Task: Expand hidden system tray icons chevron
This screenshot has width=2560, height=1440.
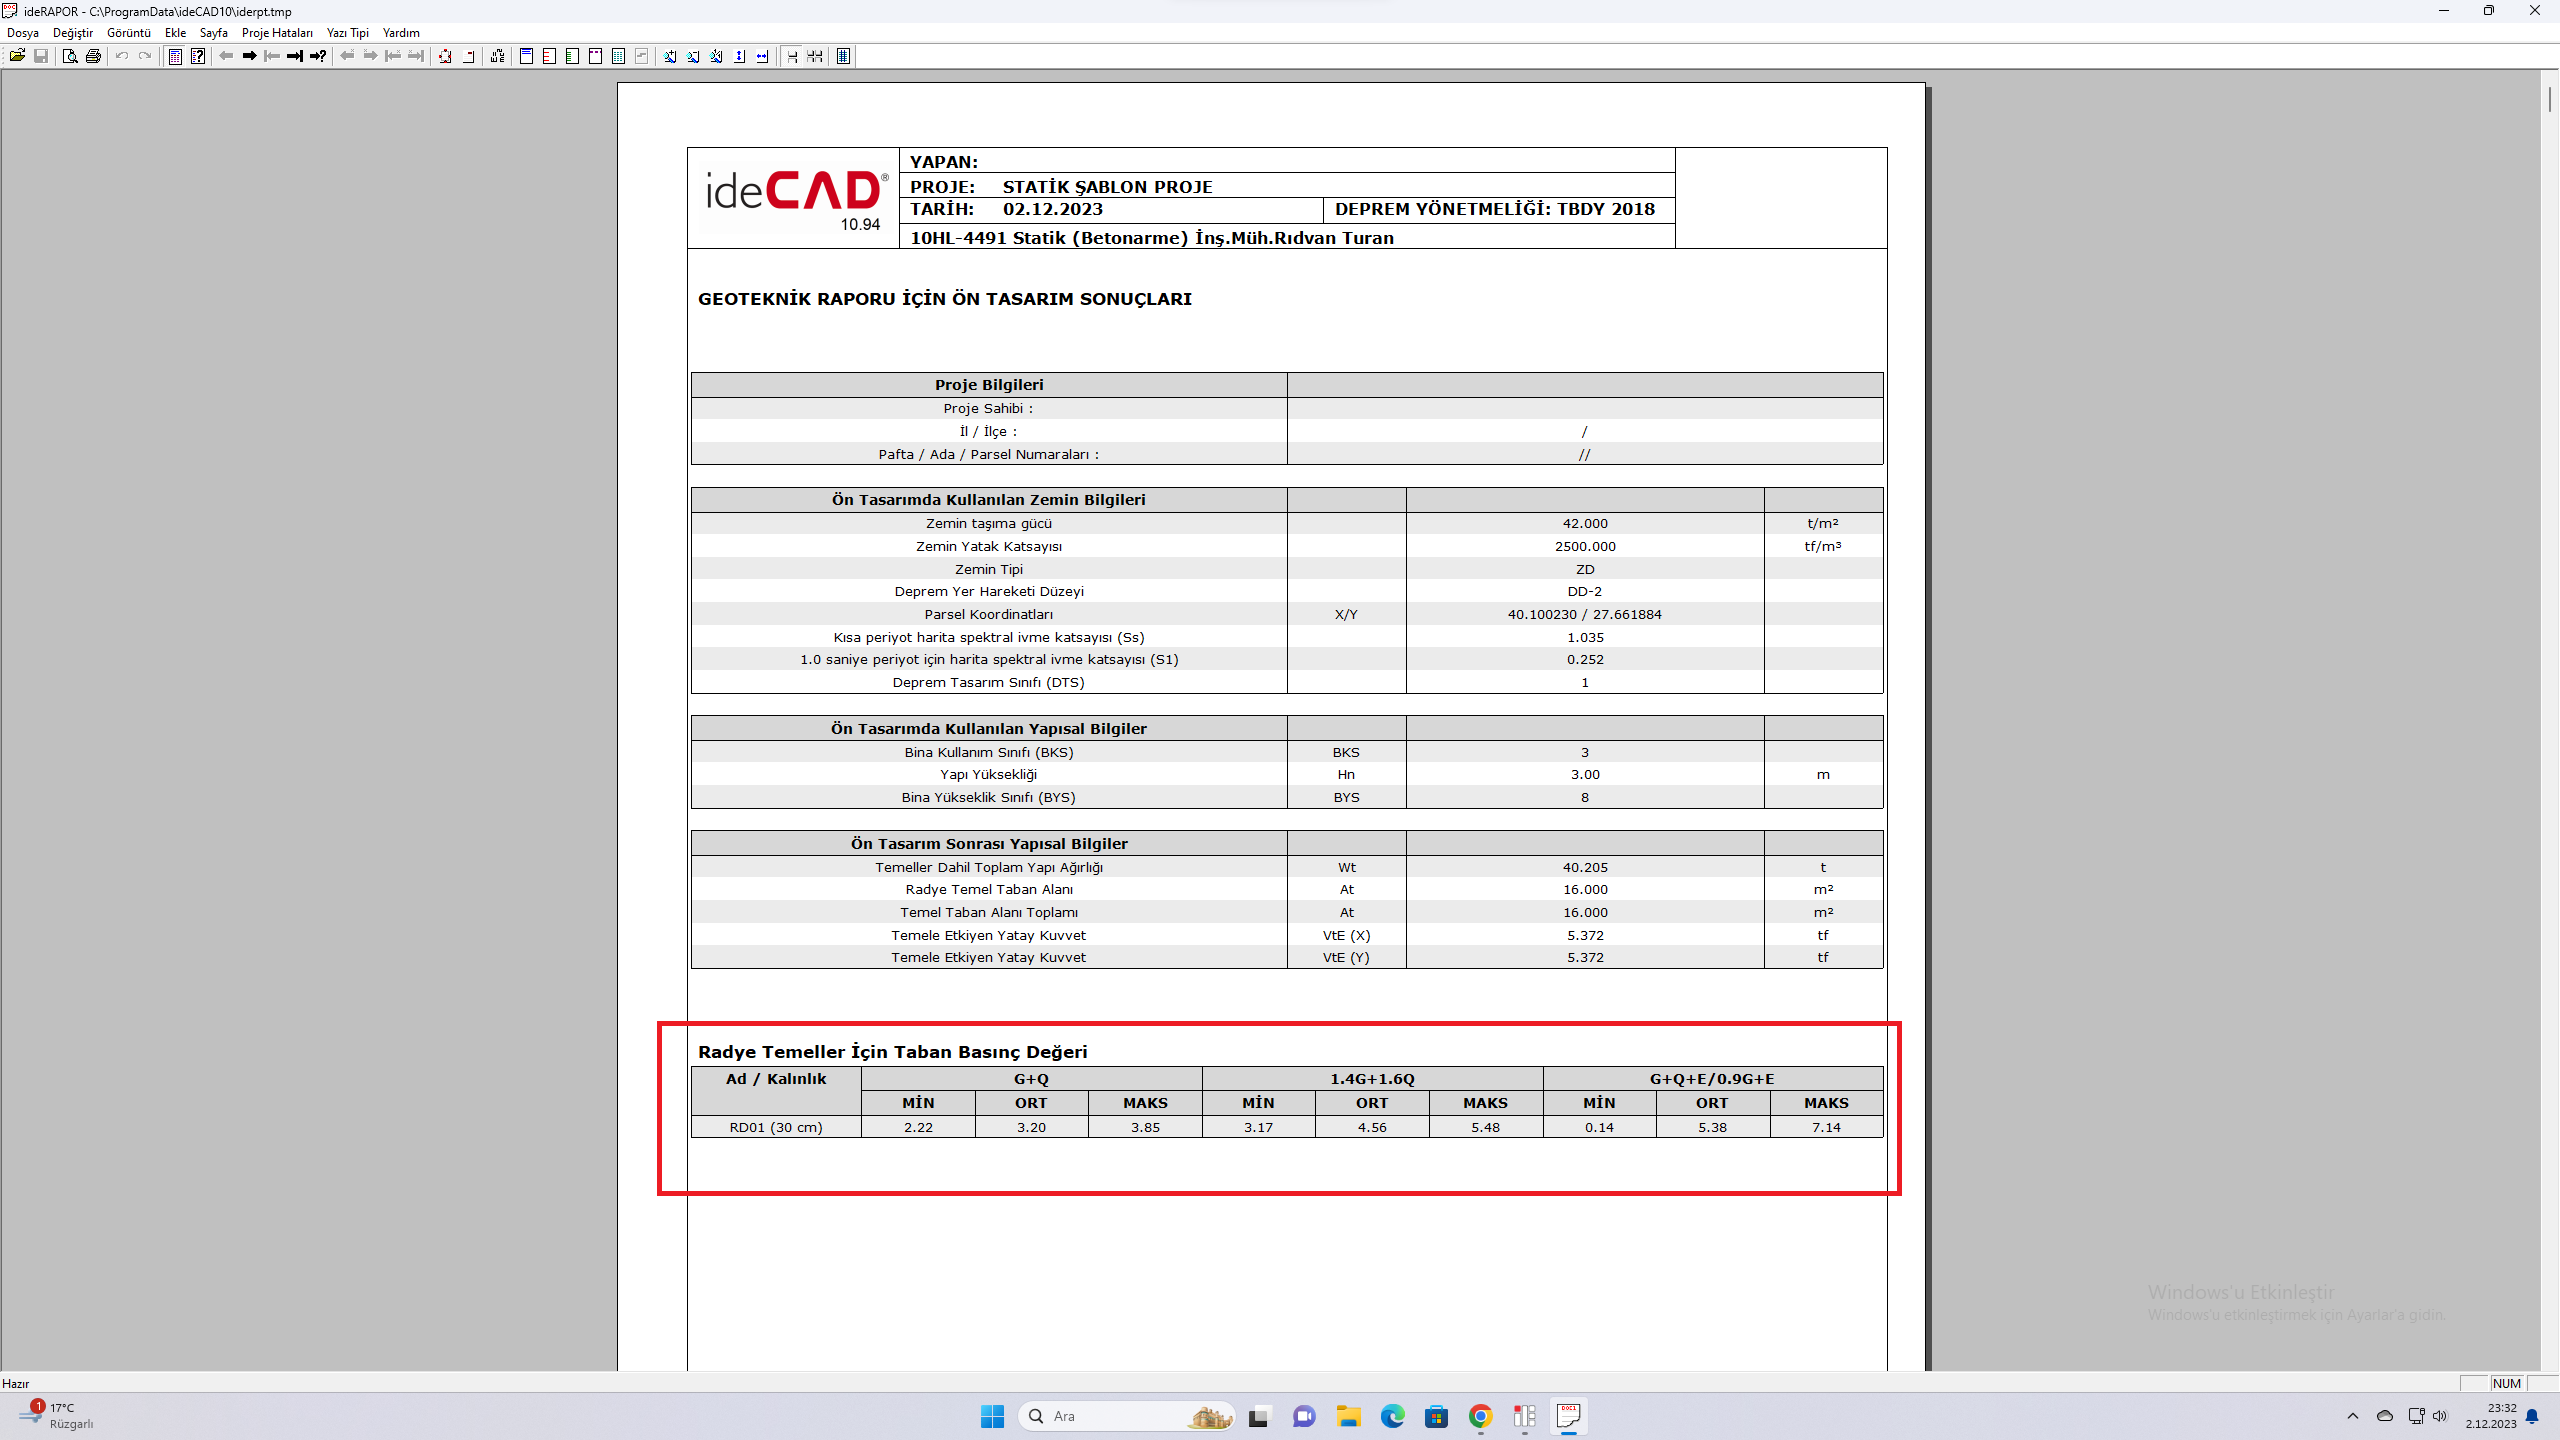Action: coord(2353,1416)
